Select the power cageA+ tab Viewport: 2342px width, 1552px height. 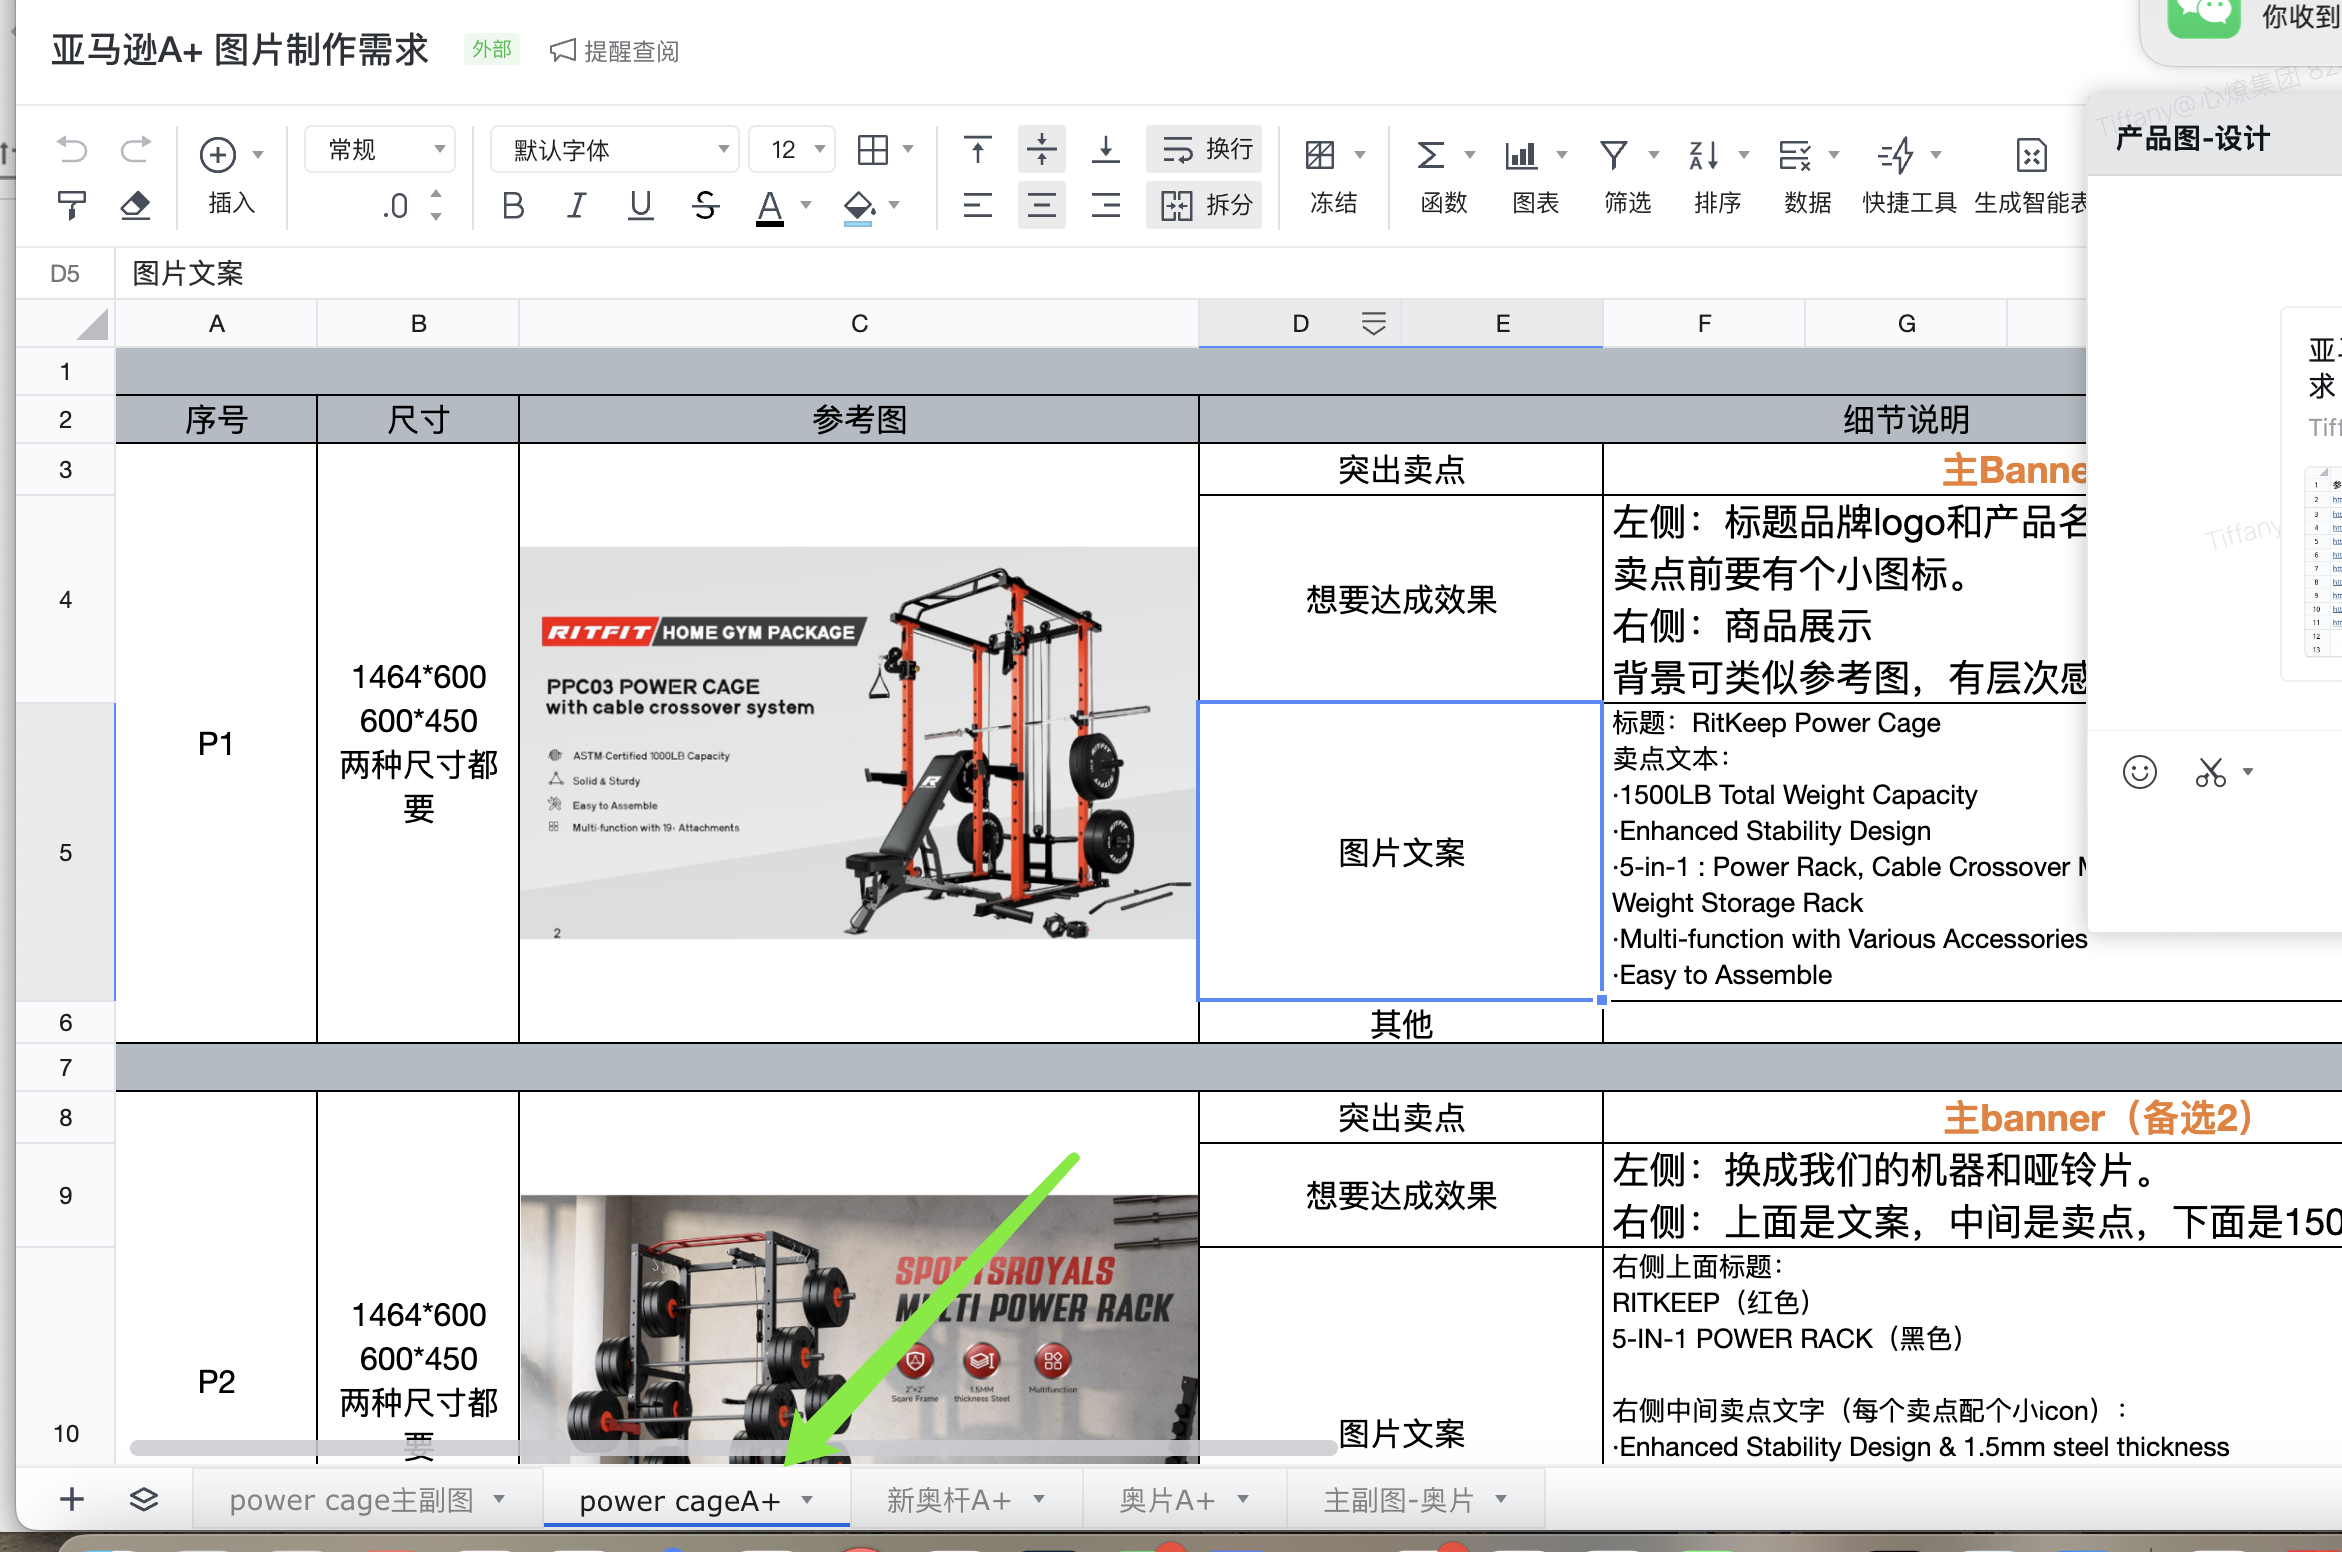pos(696,1500)
